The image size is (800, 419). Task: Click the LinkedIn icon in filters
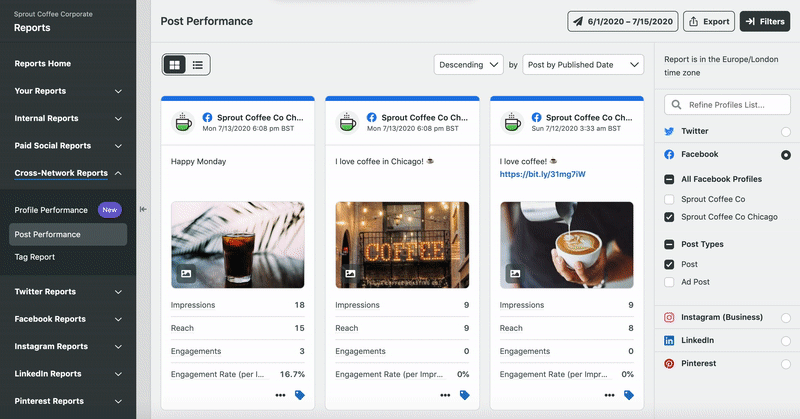coord(669,340)
